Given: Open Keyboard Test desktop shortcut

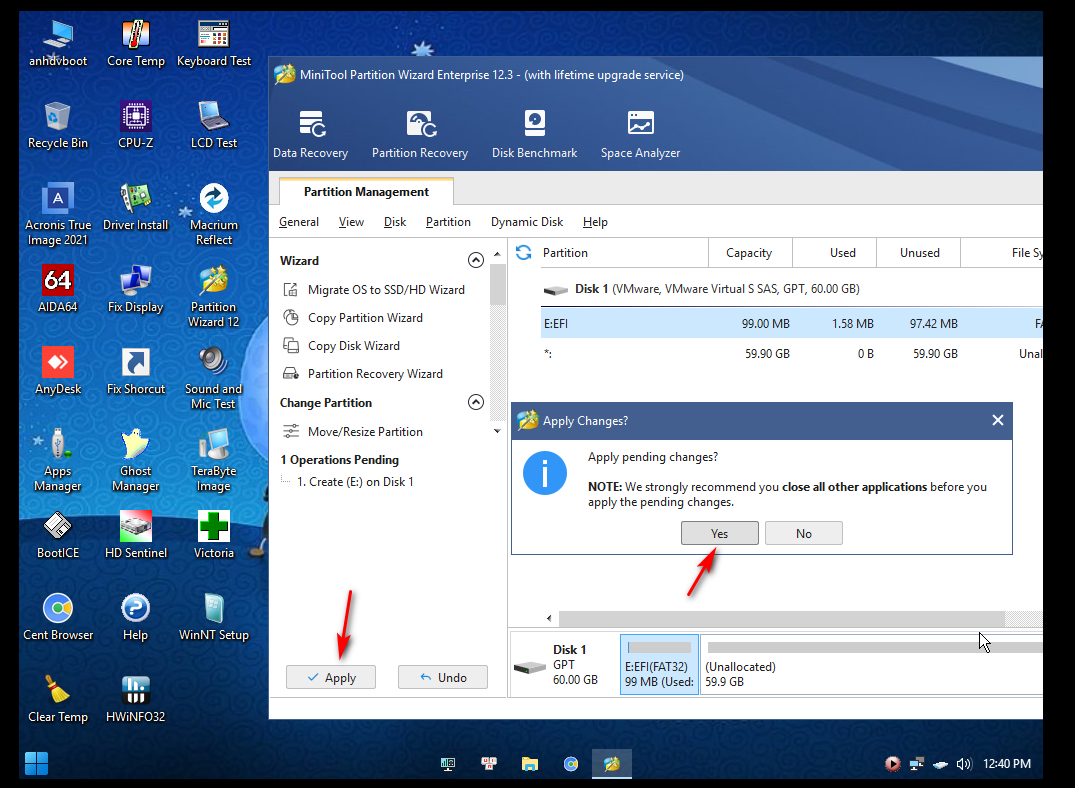Looking at the screenshot, I should 214,43.
